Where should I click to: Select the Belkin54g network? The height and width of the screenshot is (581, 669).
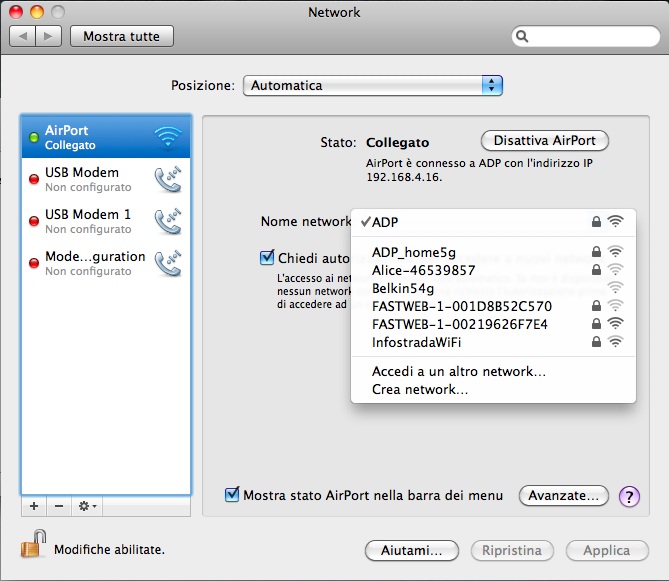(x=493, y=288)
